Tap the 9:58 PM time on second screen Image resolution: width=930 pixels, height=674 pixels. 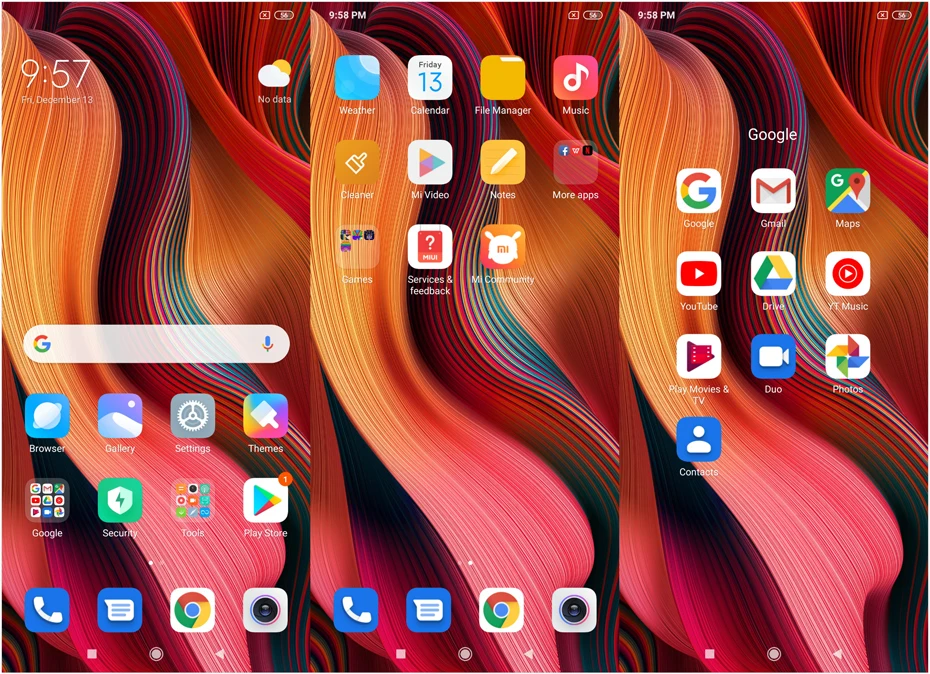click(x=348, y=15)
